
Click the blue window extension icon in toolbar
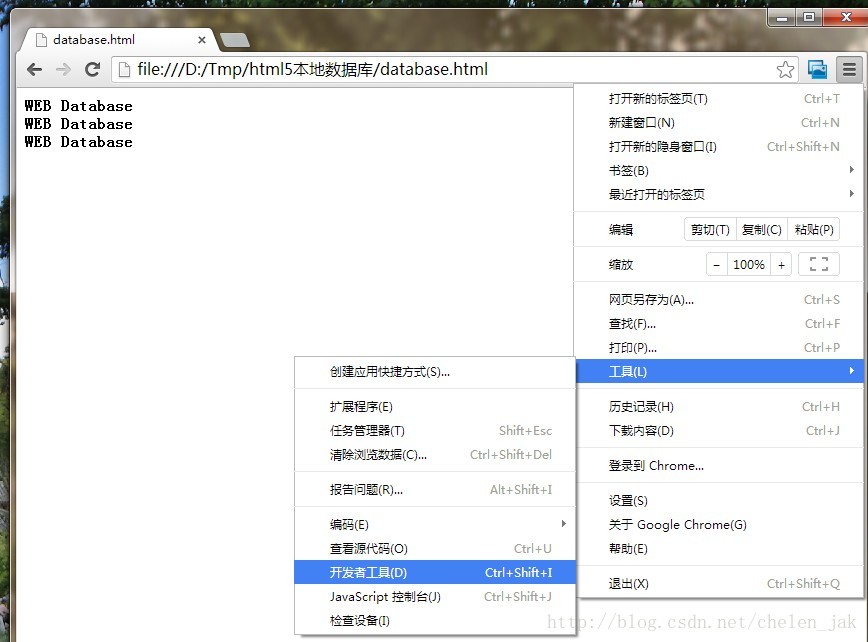tap(817, 70)
